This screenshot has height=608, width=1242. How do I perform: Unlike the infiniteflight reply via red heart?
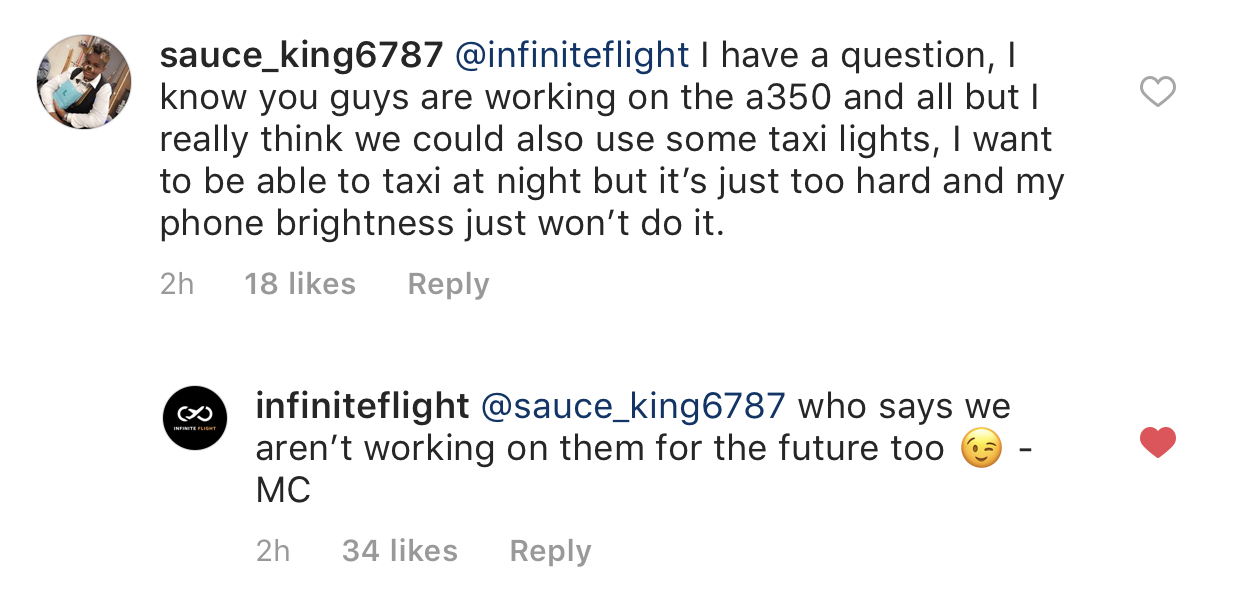(x=1158, y=442)
